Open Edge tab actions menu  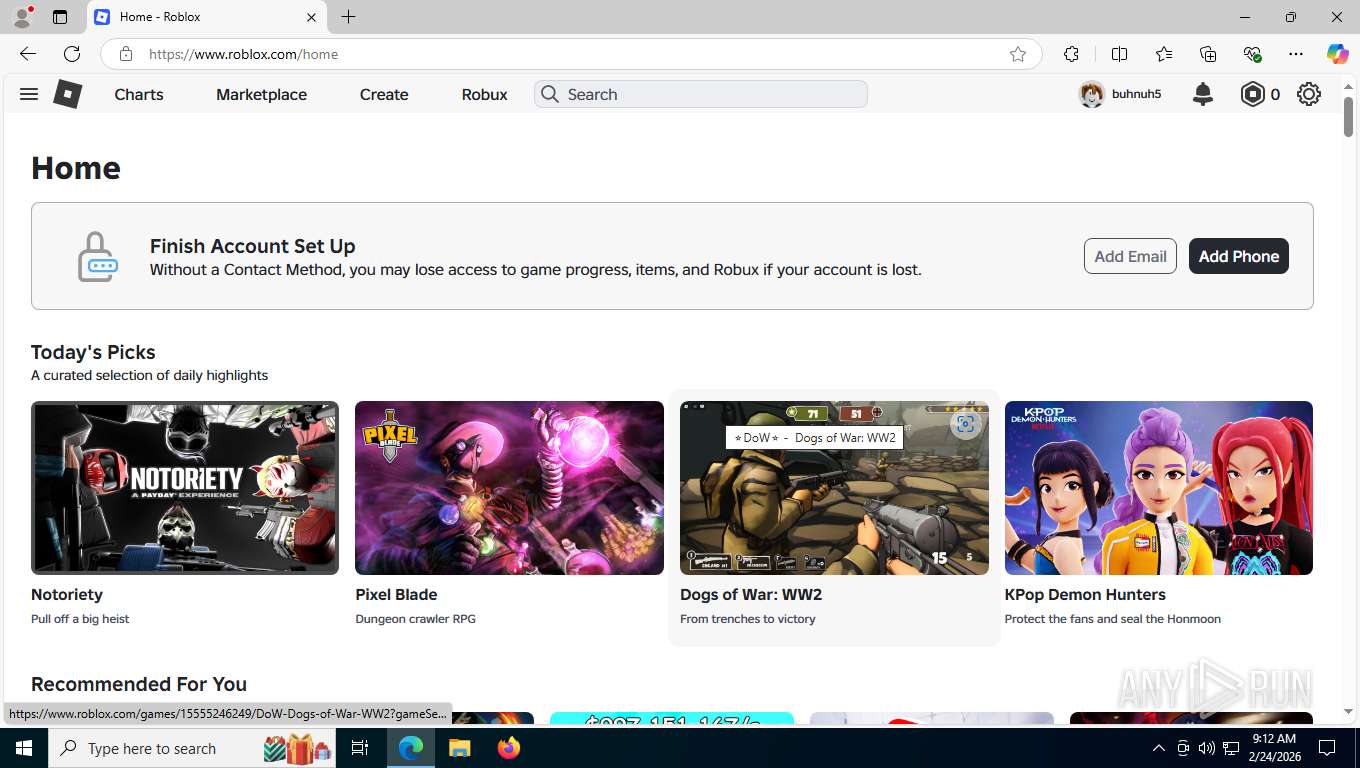[60, 17]
